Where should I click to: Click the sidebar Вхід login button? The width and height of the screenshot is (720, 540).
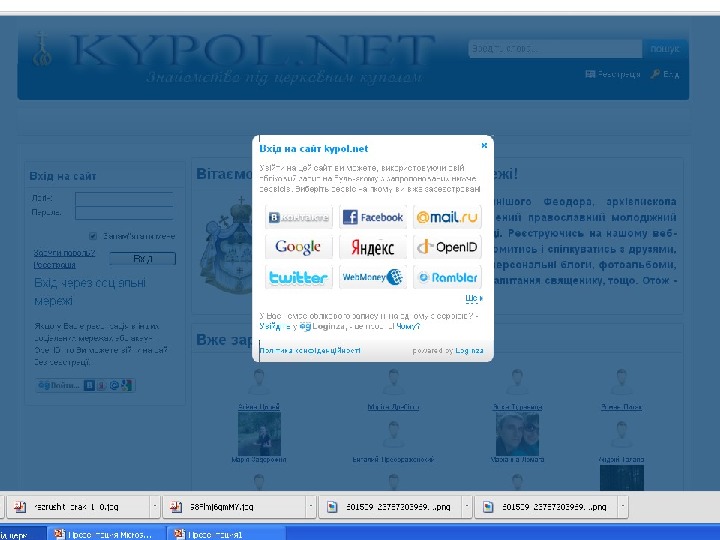coord(143,259)
